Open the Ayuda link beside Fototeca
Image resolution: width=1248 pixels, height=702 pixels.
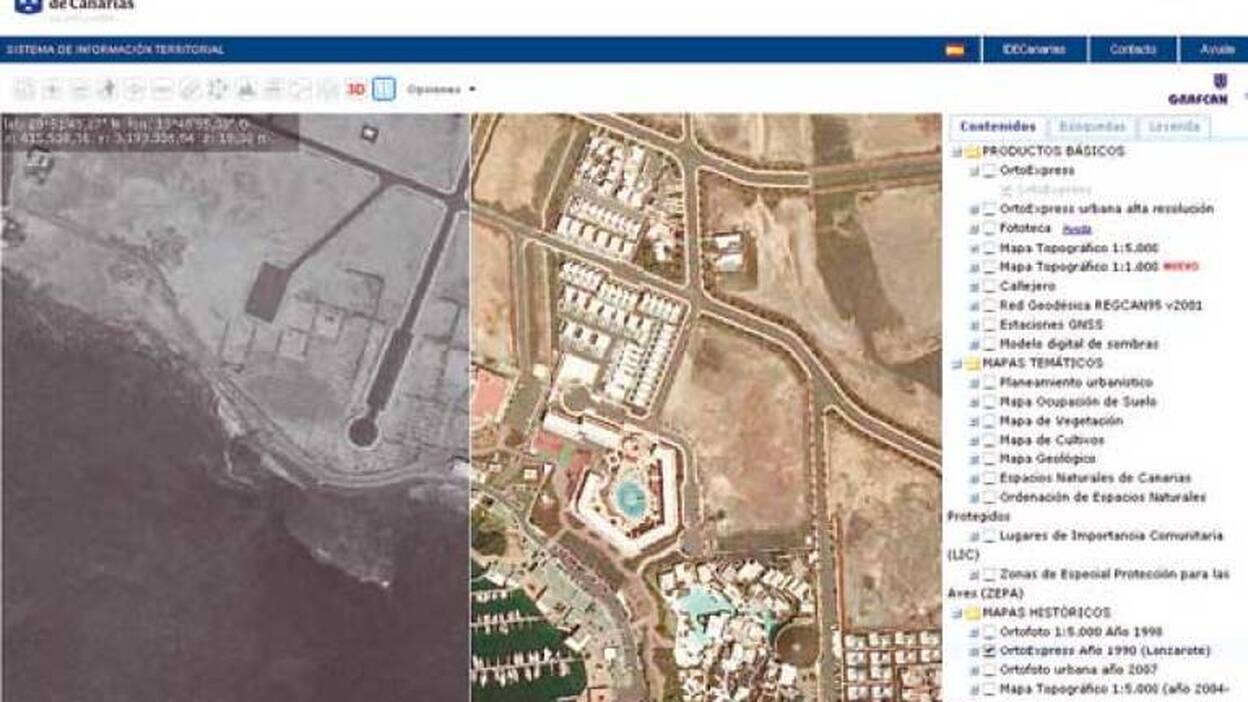click(1076, 229)
